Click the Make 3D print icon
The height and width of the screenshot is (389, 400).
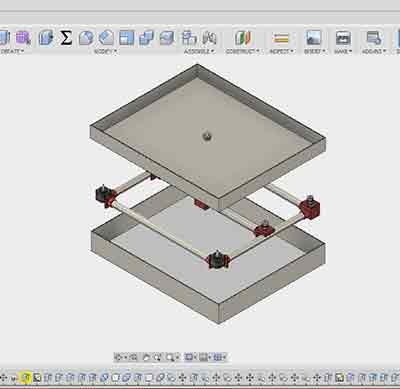(x=343, y=38)
